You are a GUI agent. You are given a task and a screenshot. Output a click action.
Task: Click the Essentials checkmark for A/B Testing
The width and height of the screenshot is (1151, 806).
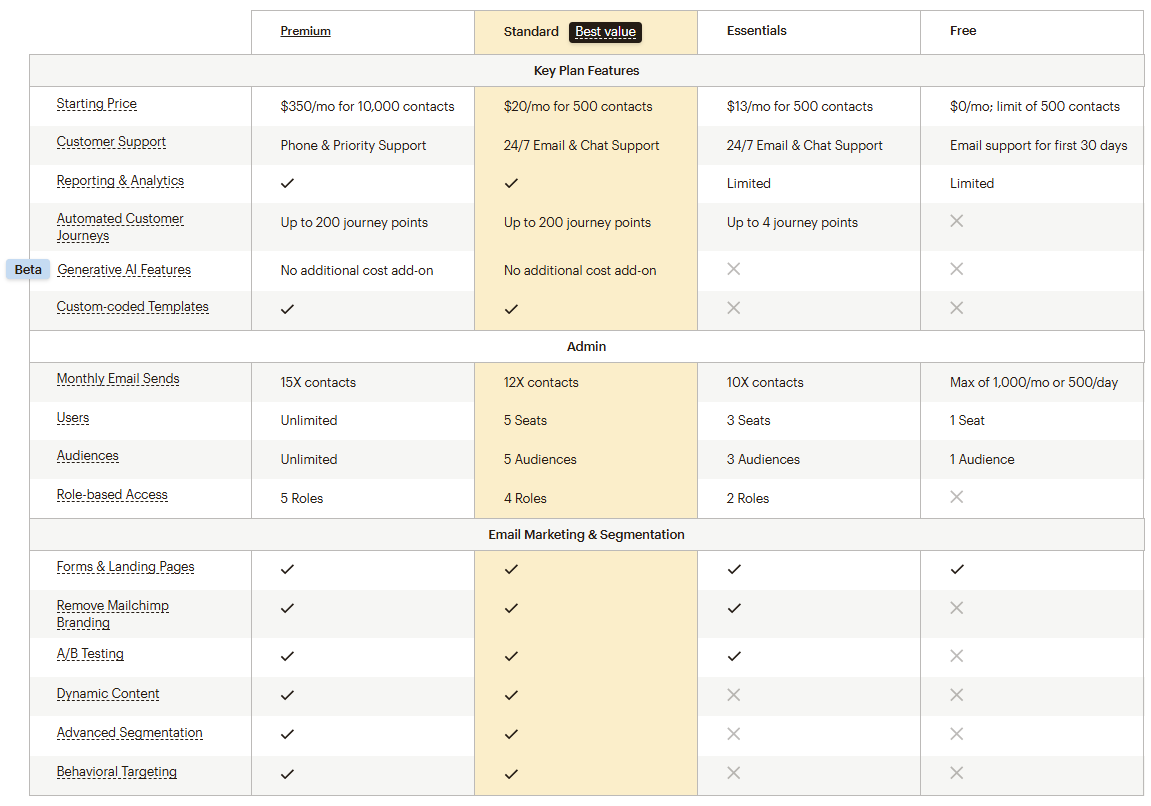pos(734,656)
